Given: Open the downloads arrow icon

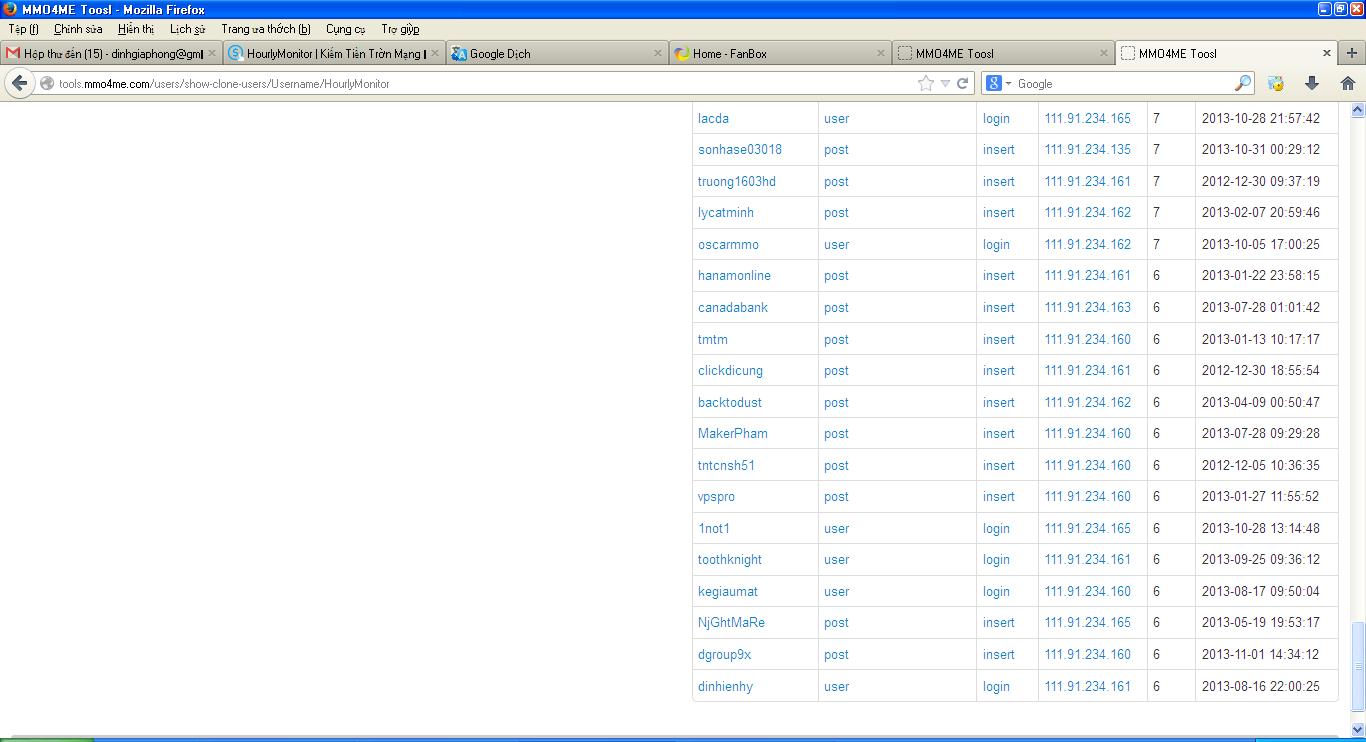Looking at the screenshot, I should tap(1312, 84).
